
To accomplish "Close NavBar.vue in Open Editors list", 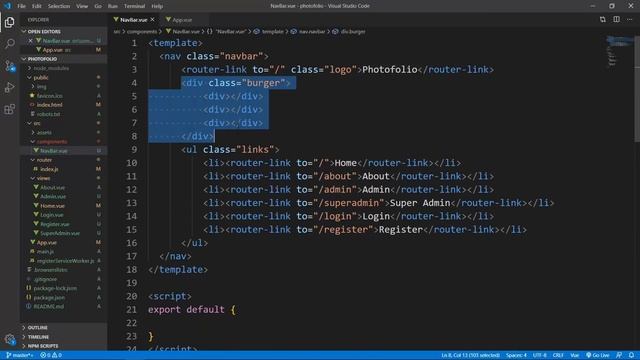I will [x=30, y=41].
